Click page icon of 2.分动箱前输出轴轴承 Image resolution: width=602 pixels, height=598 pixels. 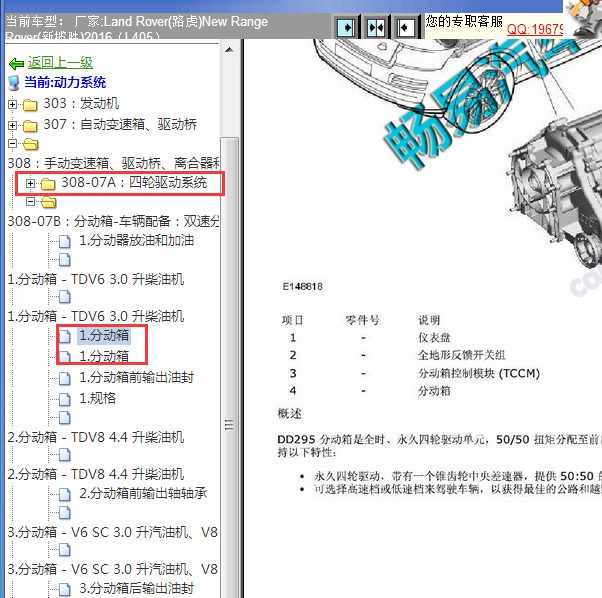coord(64,494)
